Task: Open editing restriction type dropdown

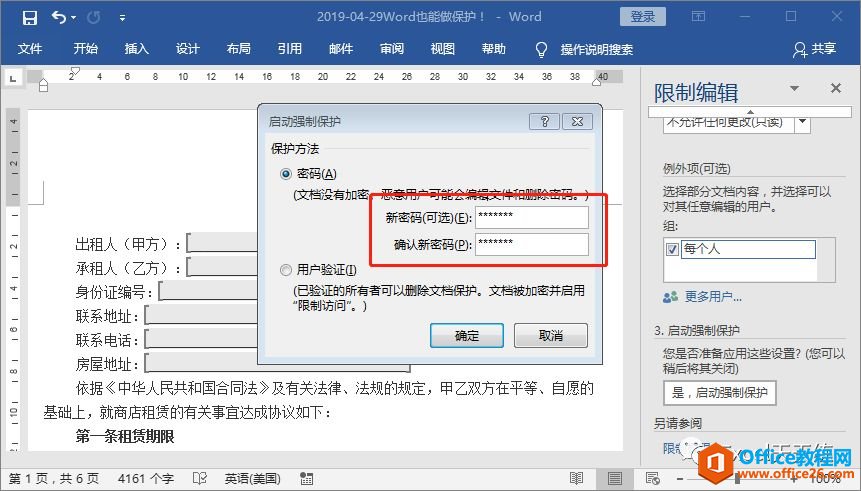Action: [803, 121]
